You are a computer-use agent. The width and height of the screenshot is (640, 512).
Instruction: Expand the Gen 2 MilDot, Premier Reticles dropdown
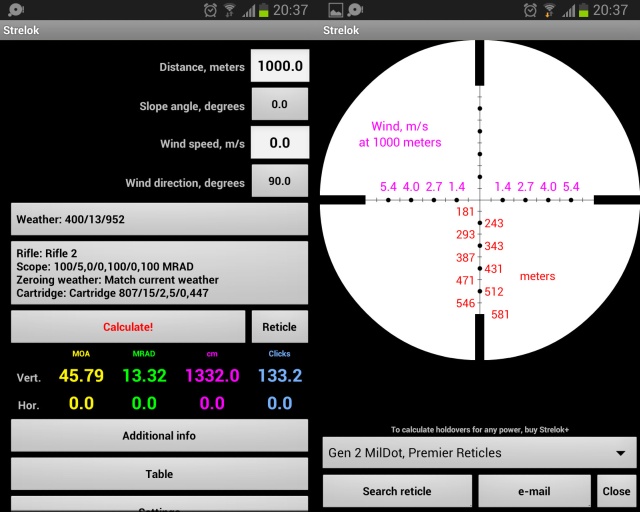point(479,453)
